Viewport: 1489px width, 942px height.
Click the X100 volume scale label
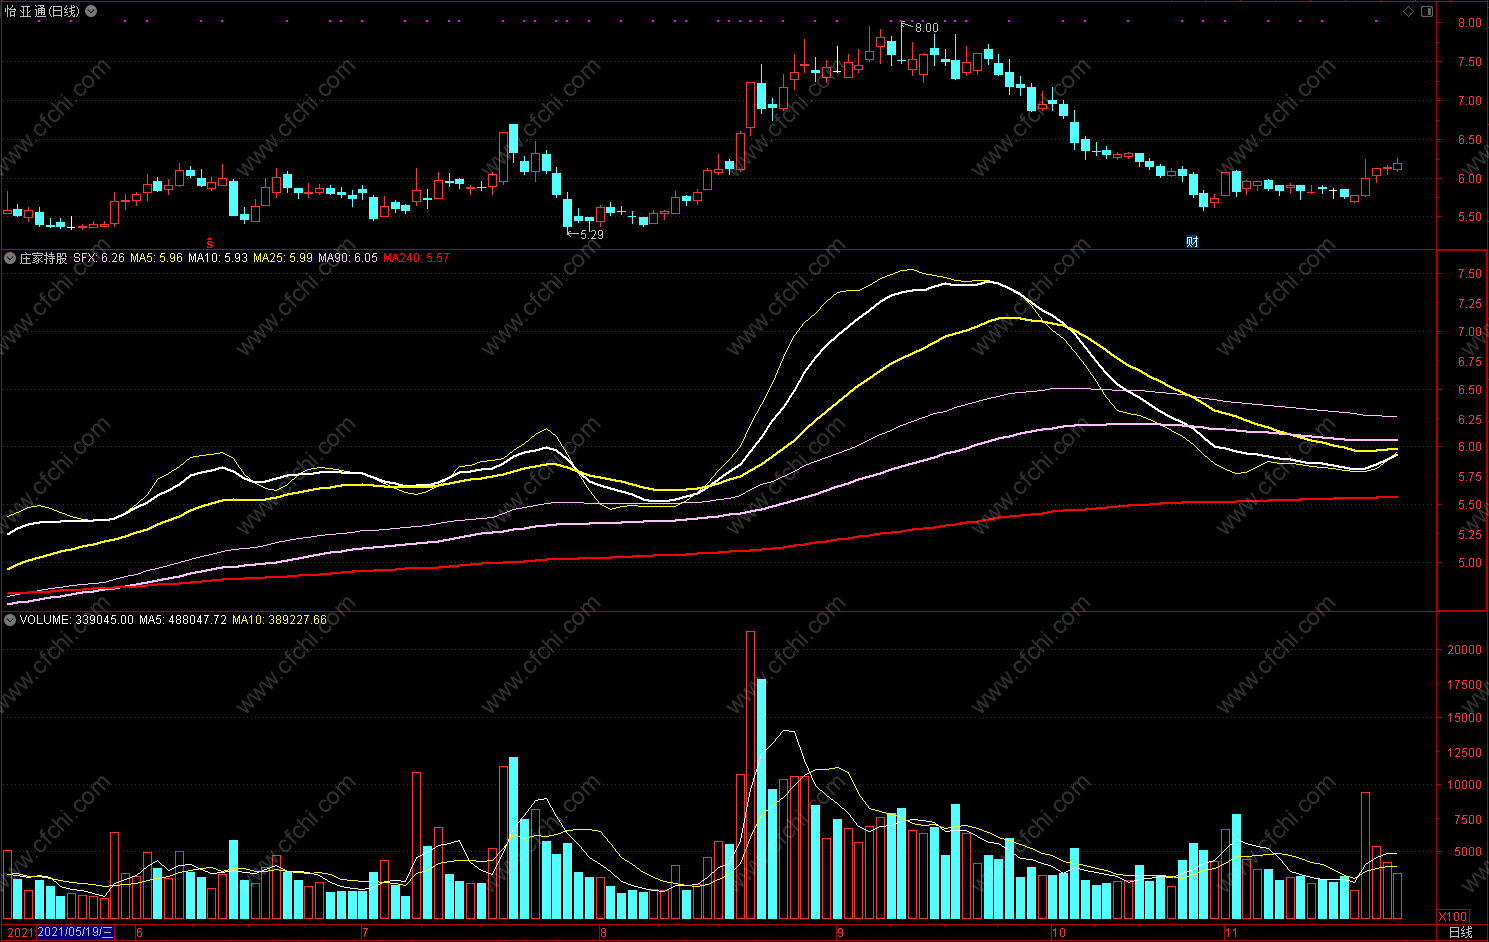[x=1453, y=917]
